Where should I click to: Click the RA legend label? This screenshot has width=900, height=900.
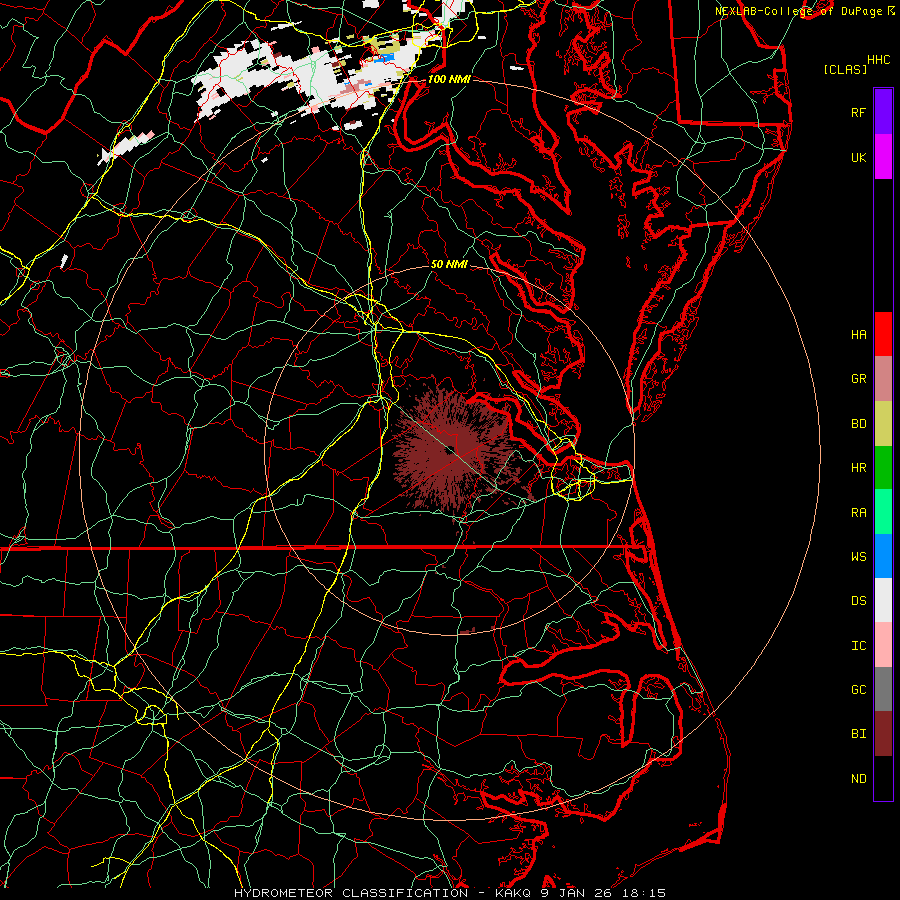pos(858,513)
